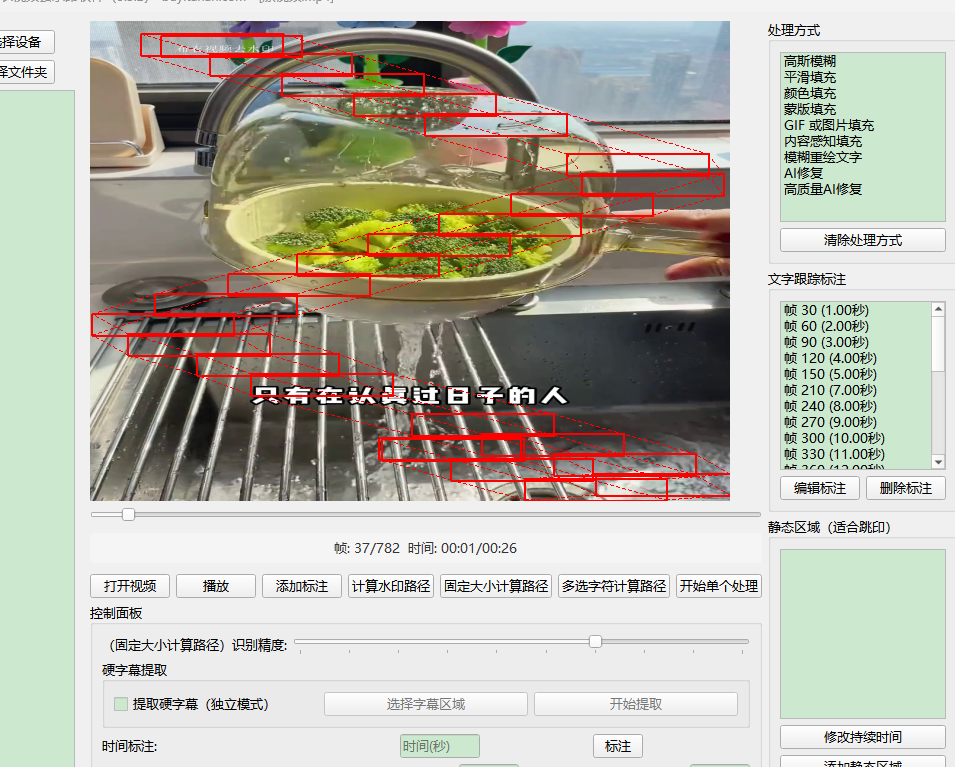
Task: Click 清除处理方式 button
Action: (x=862, y=240)
